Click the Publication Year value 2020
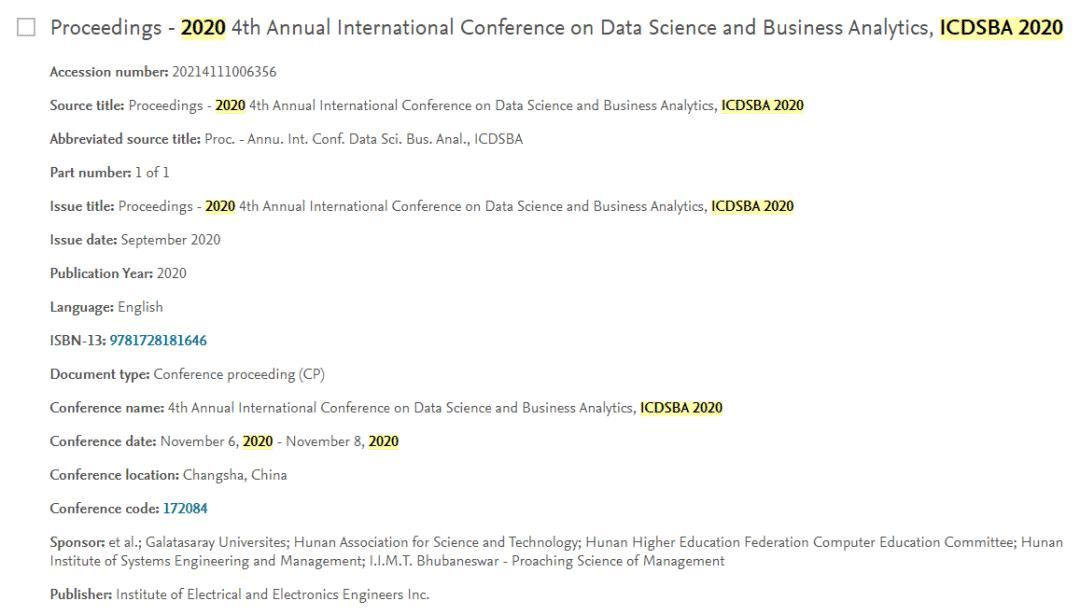The height and width of the screenshot is (615, 1080). [170, 273]
